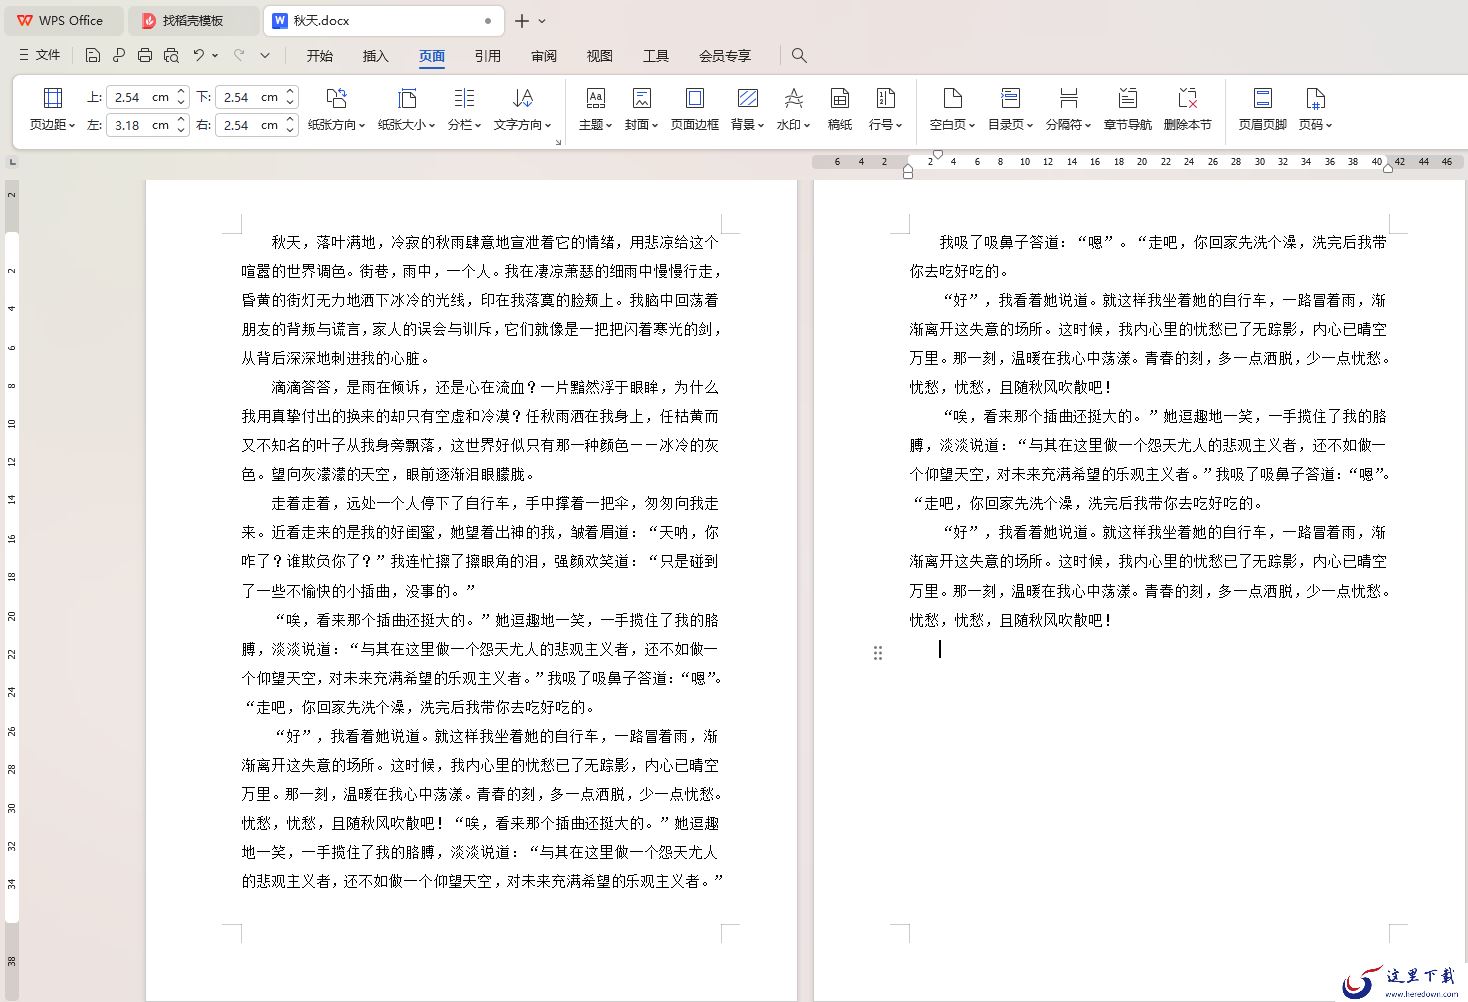Open the 纸张大小 paper size tool
The width and height of the screenshot is (1468, 1002).
406,109
